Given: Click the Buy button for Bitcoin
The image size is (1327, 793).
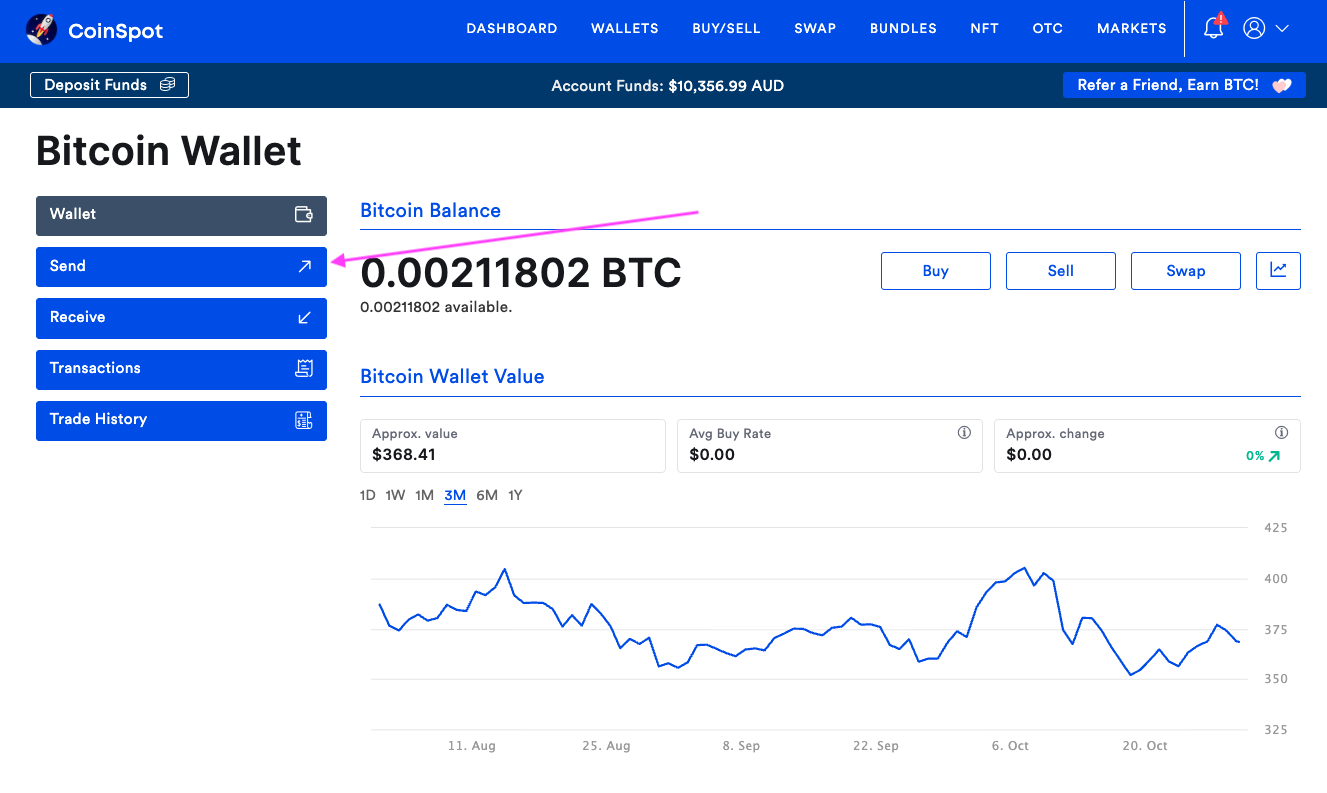Looking at the screenshot, I should [936, 270].
